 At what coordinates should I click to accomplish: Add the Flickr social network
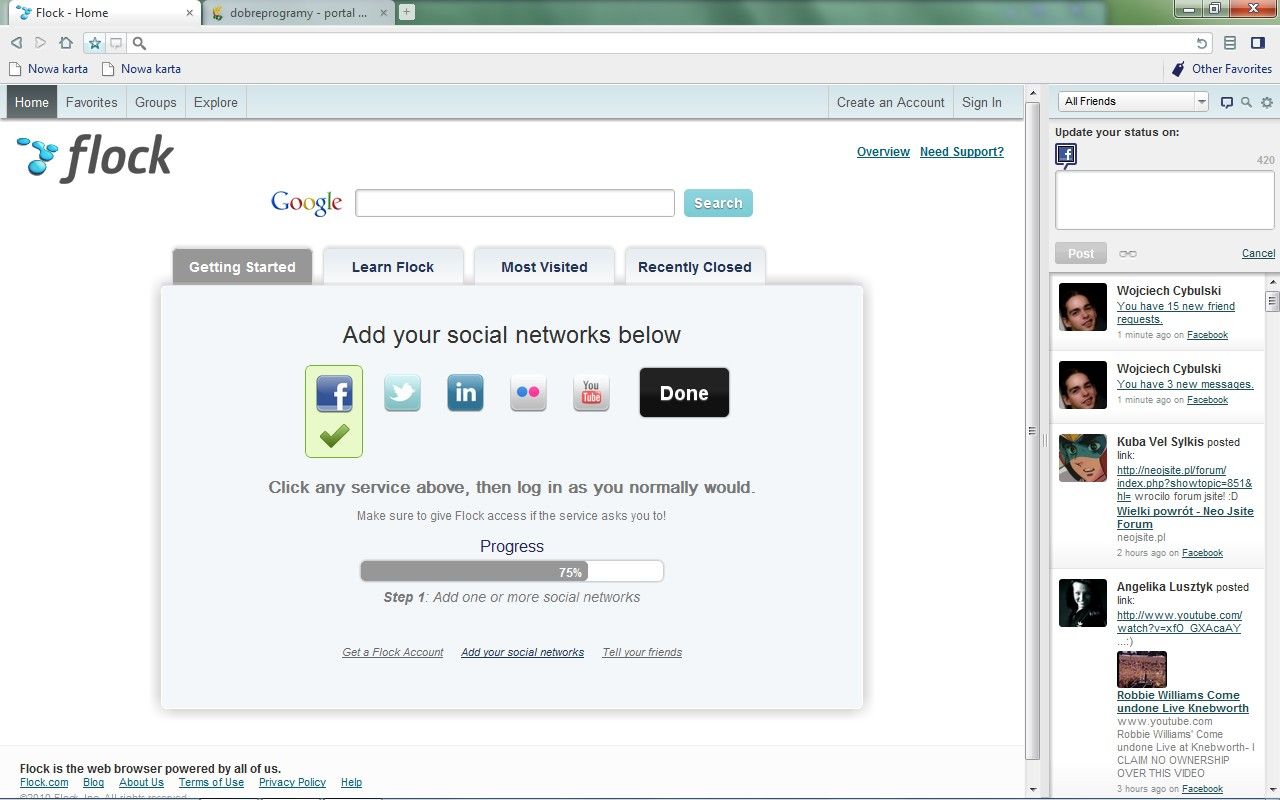[528, 393]
